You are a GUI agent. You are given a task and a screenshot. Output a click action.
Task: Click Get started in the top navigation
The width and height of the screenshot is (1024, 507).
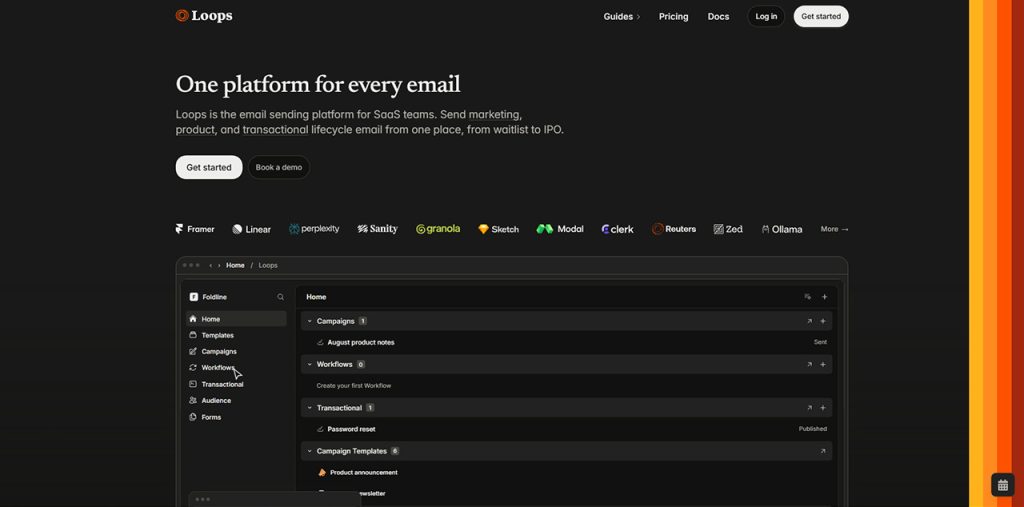pyautogui.click(x=821, y=16)
